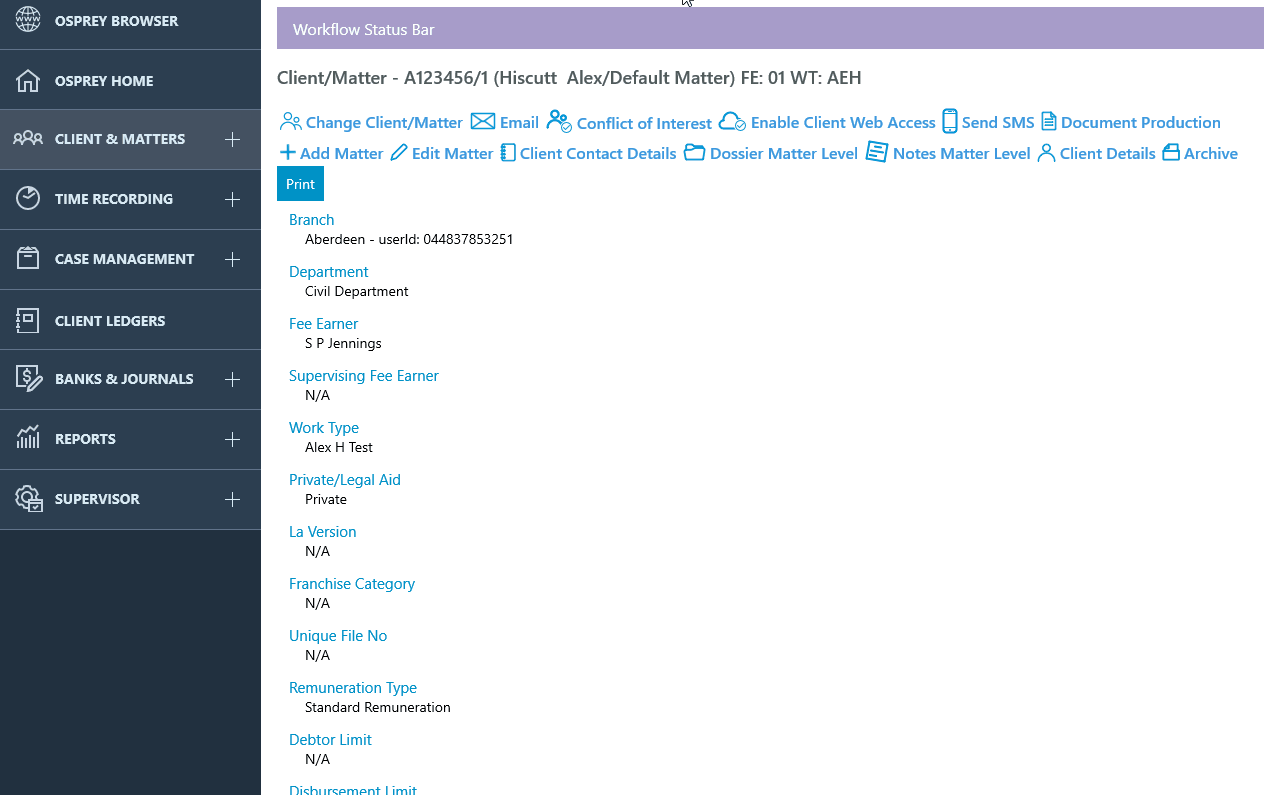Click the Enable Client Web Access cloud icon

pos(732,122)
